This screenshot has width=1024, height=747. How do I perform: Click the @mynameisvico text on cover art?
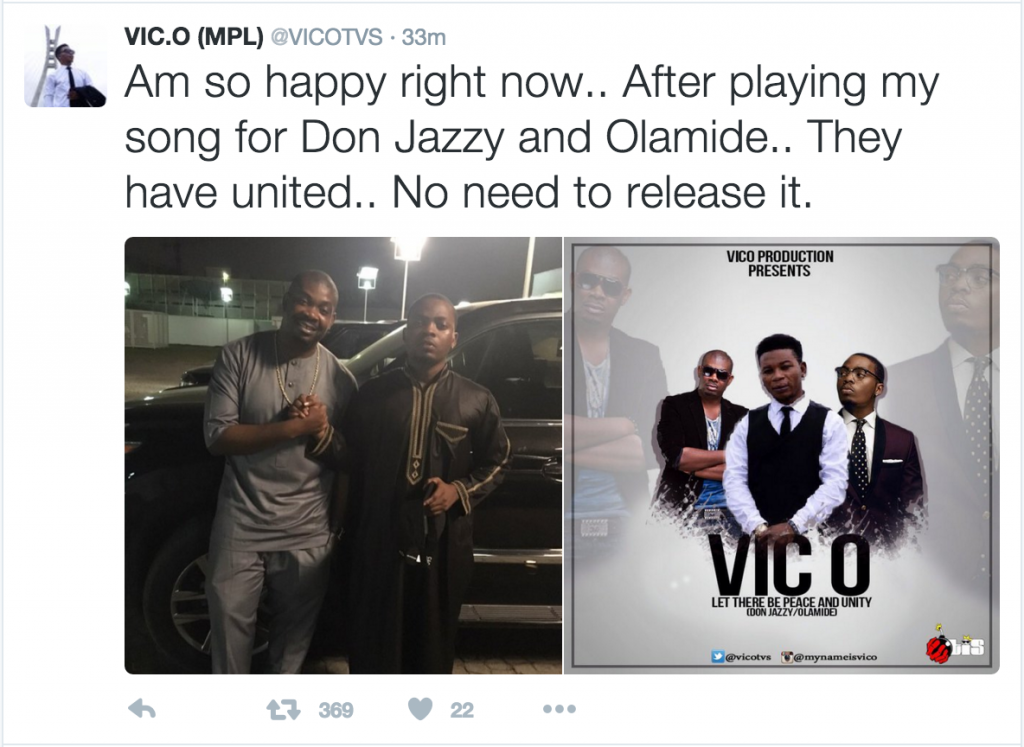[x=836, y=657]
